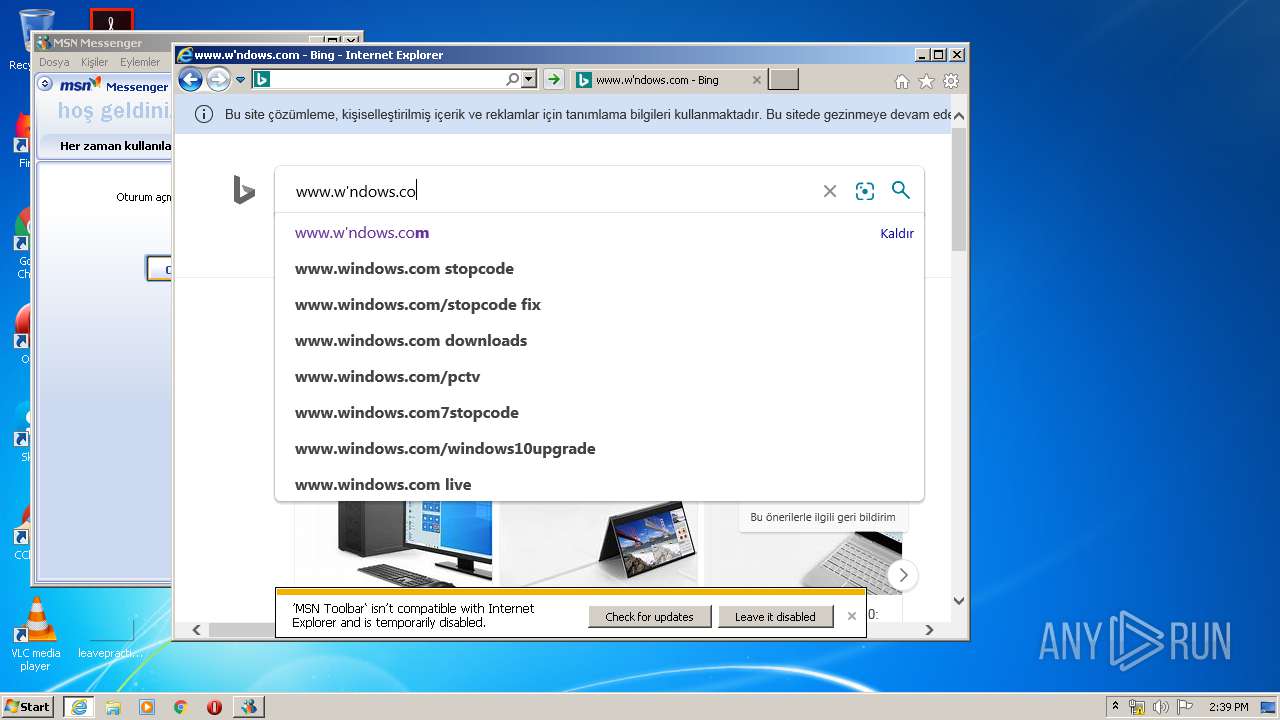
Task: Show hidden system tray icons arrow
Action: coord(1116,706)
